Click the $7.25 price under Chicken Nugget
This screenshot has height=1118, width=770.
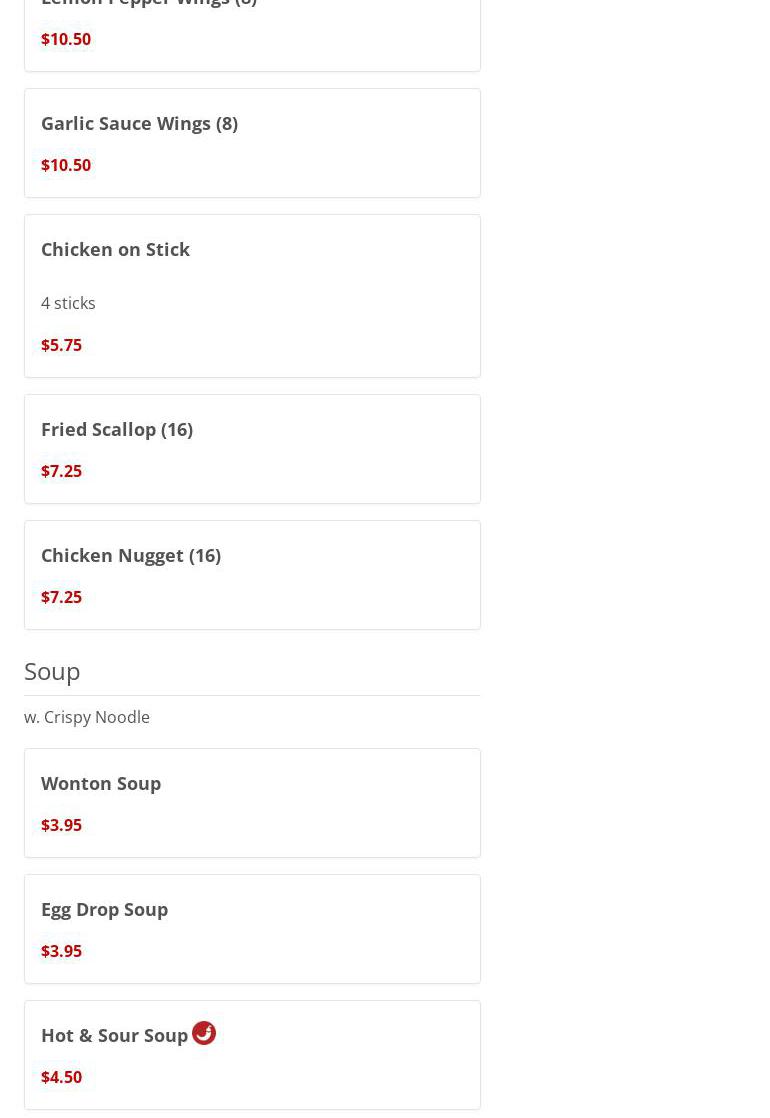(61, 597)
